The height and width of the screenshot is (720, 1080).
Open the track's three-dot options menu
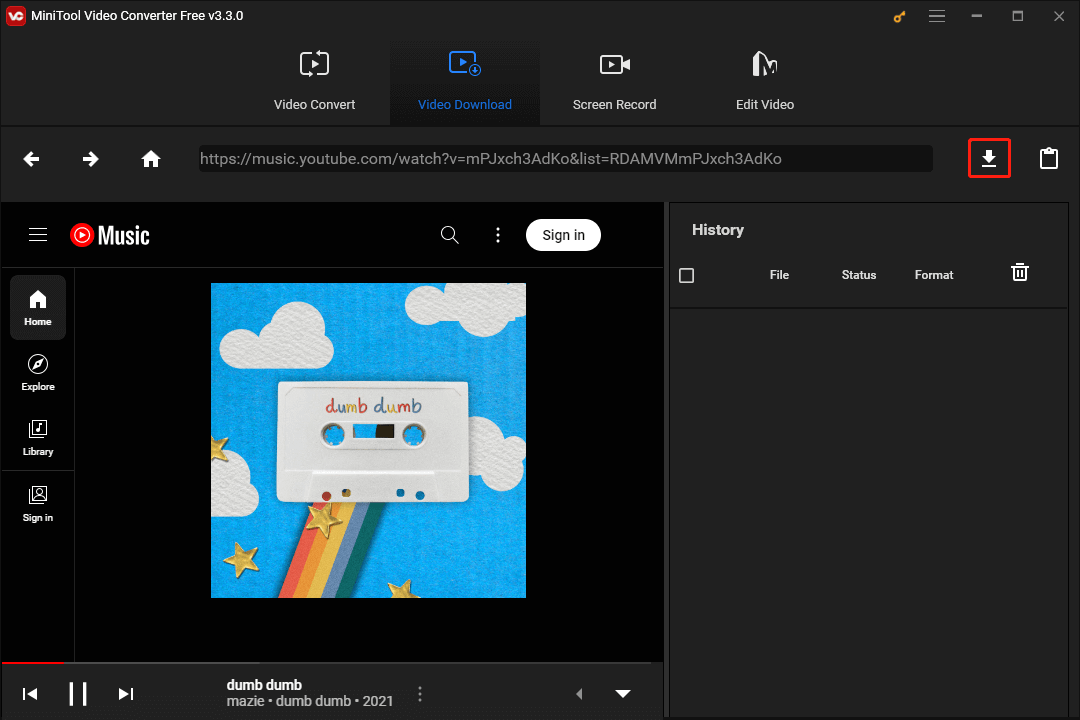click(x=419, y=694)
